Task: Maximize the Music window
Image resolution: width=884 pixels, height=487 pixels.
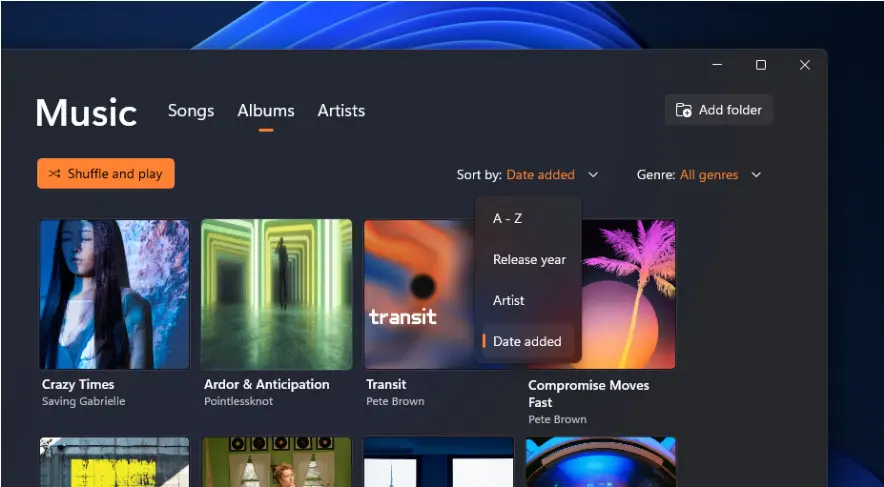Action: point(761,65)
